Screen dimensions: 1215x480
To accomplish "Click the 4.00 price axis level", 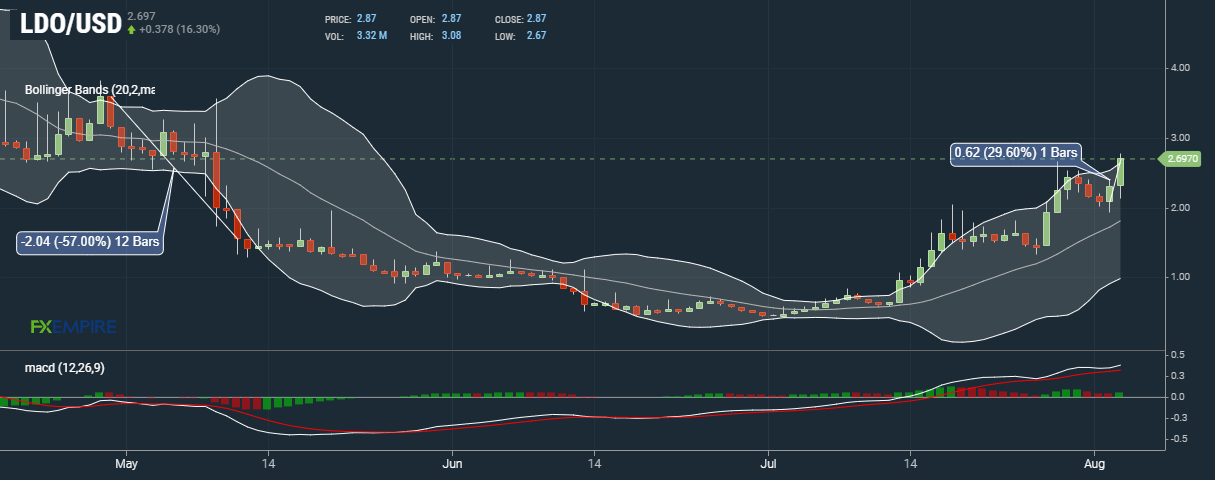I will point(1179,68).
